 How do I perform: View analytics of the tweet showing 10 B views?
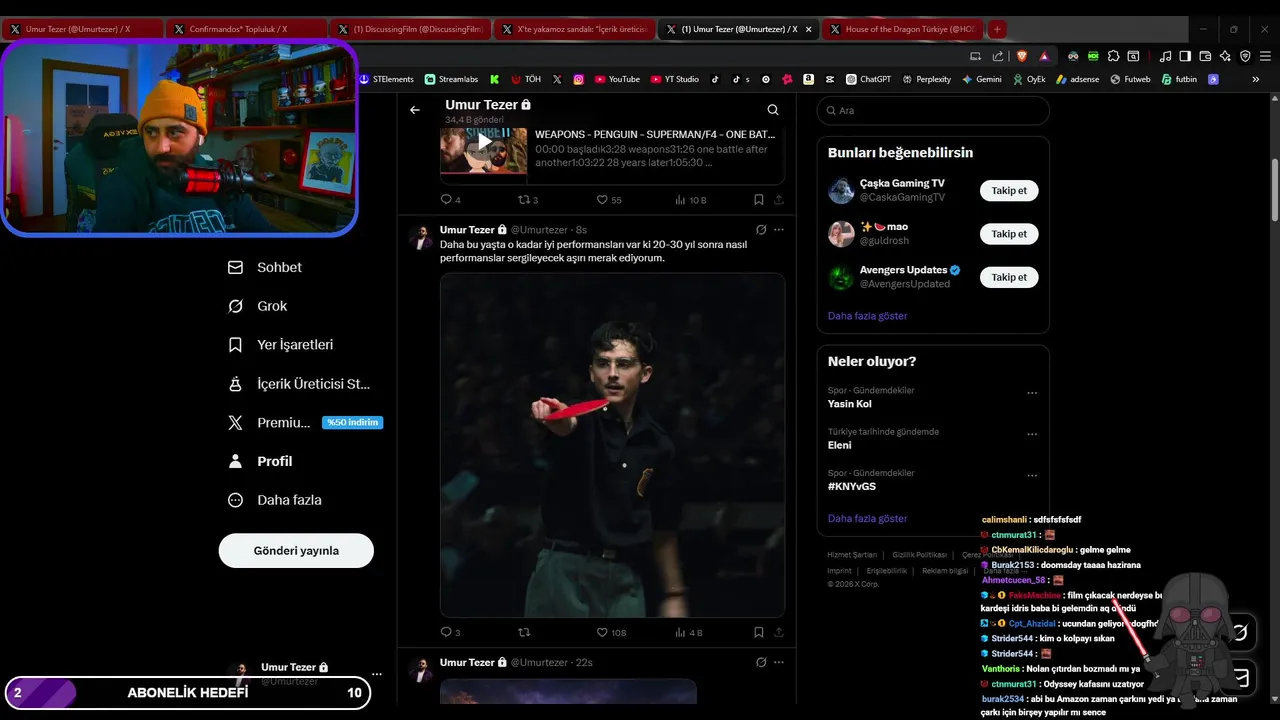point(691,199)
